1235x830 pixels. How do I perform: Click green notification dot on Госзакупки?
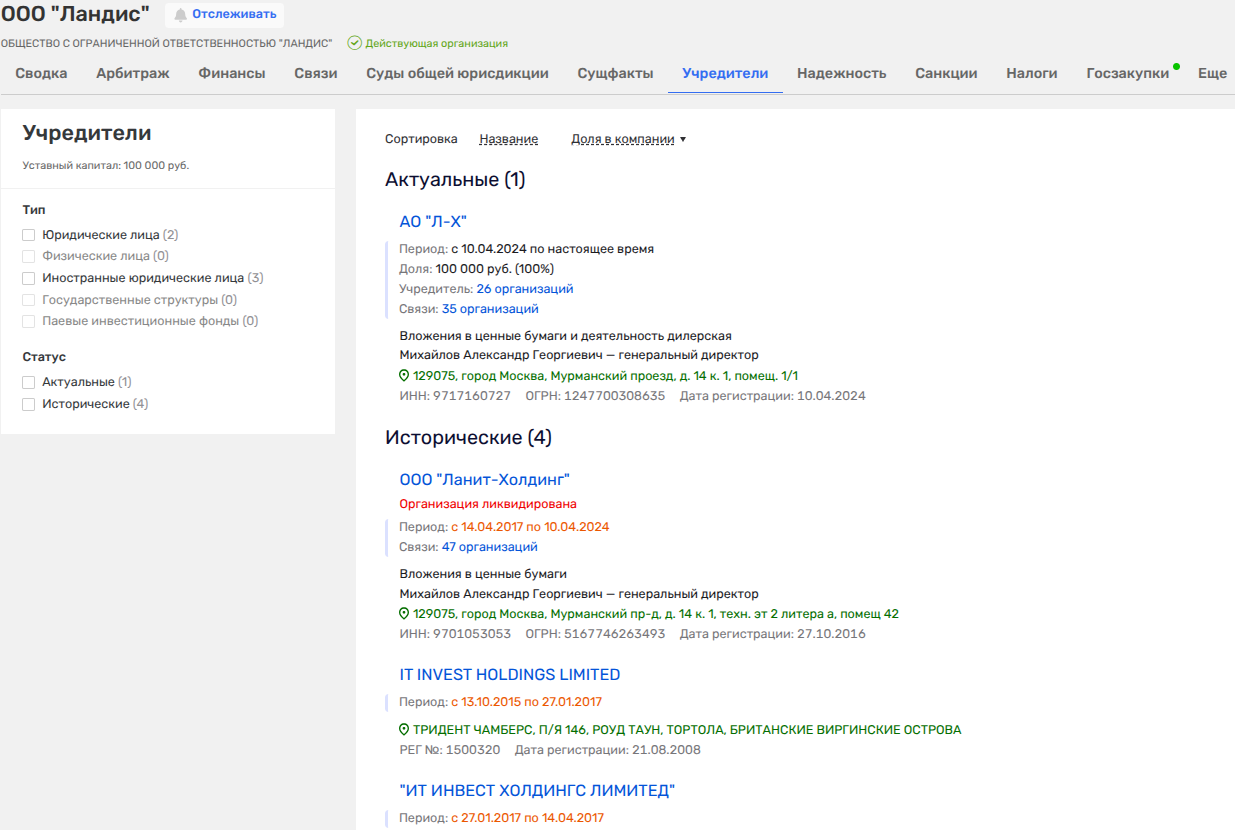tap(1176, 67)
